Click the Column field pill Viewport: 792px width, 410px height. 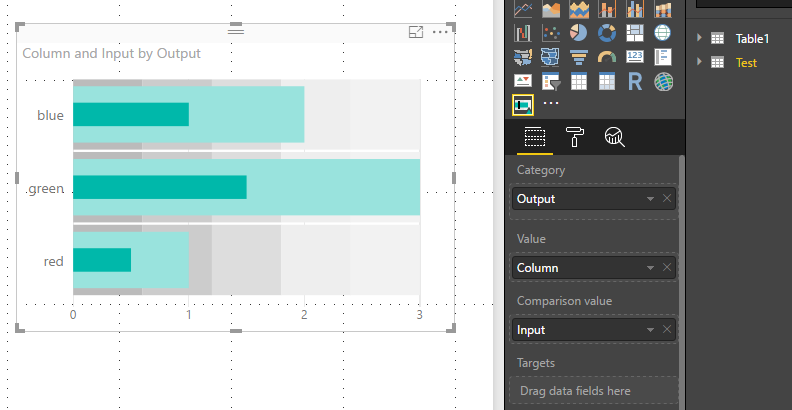(x=593, y=268)
